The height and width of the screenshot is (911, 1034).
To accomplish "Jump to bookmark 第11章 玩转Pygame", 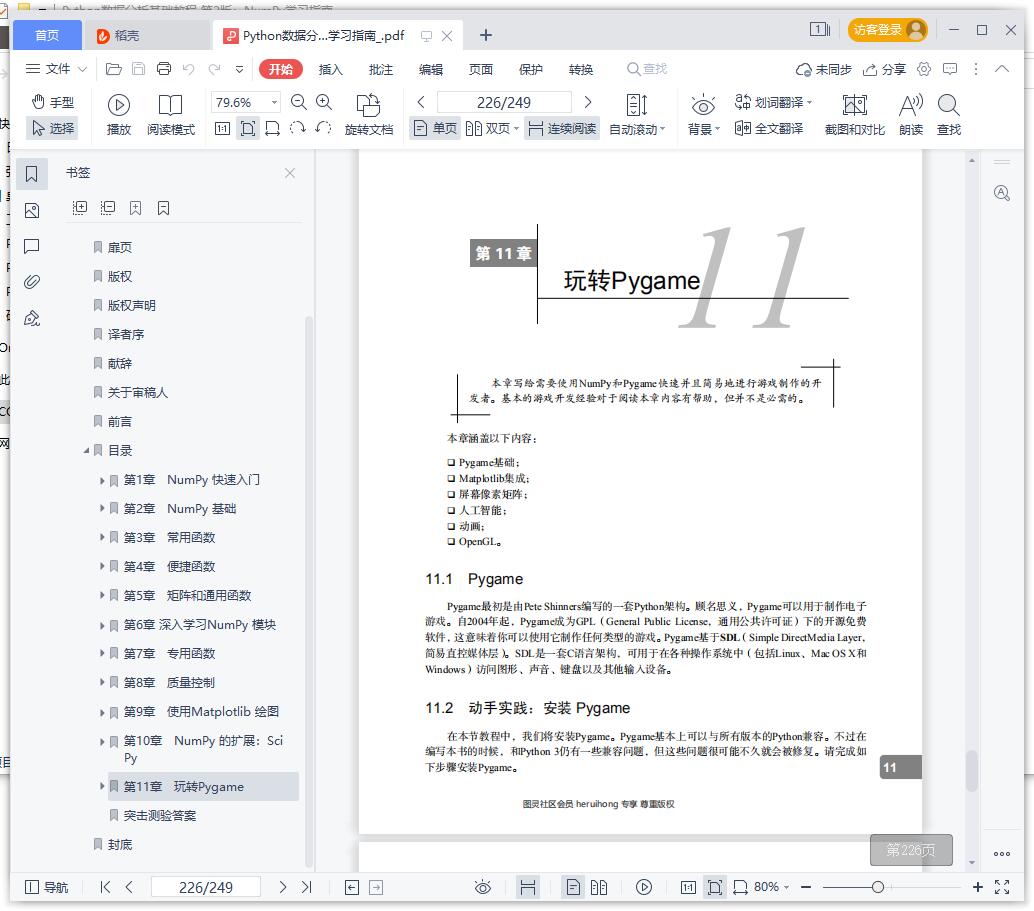I will coord(203,786).
